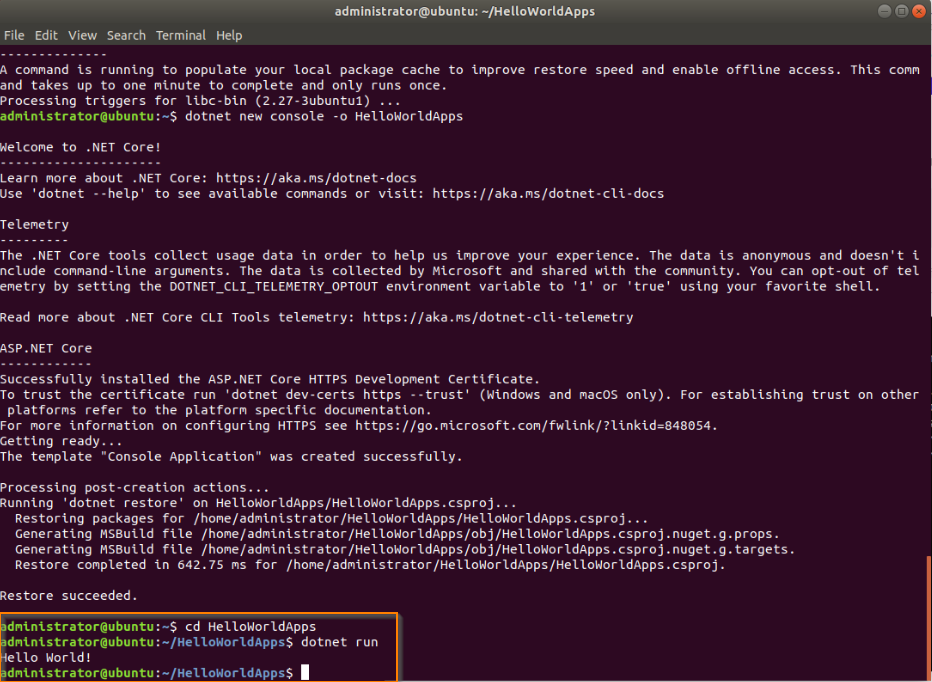
Task: Click the window title 'administrator@ubuntu: ~/HelloWorldApps'
Action: click(465, 11)
